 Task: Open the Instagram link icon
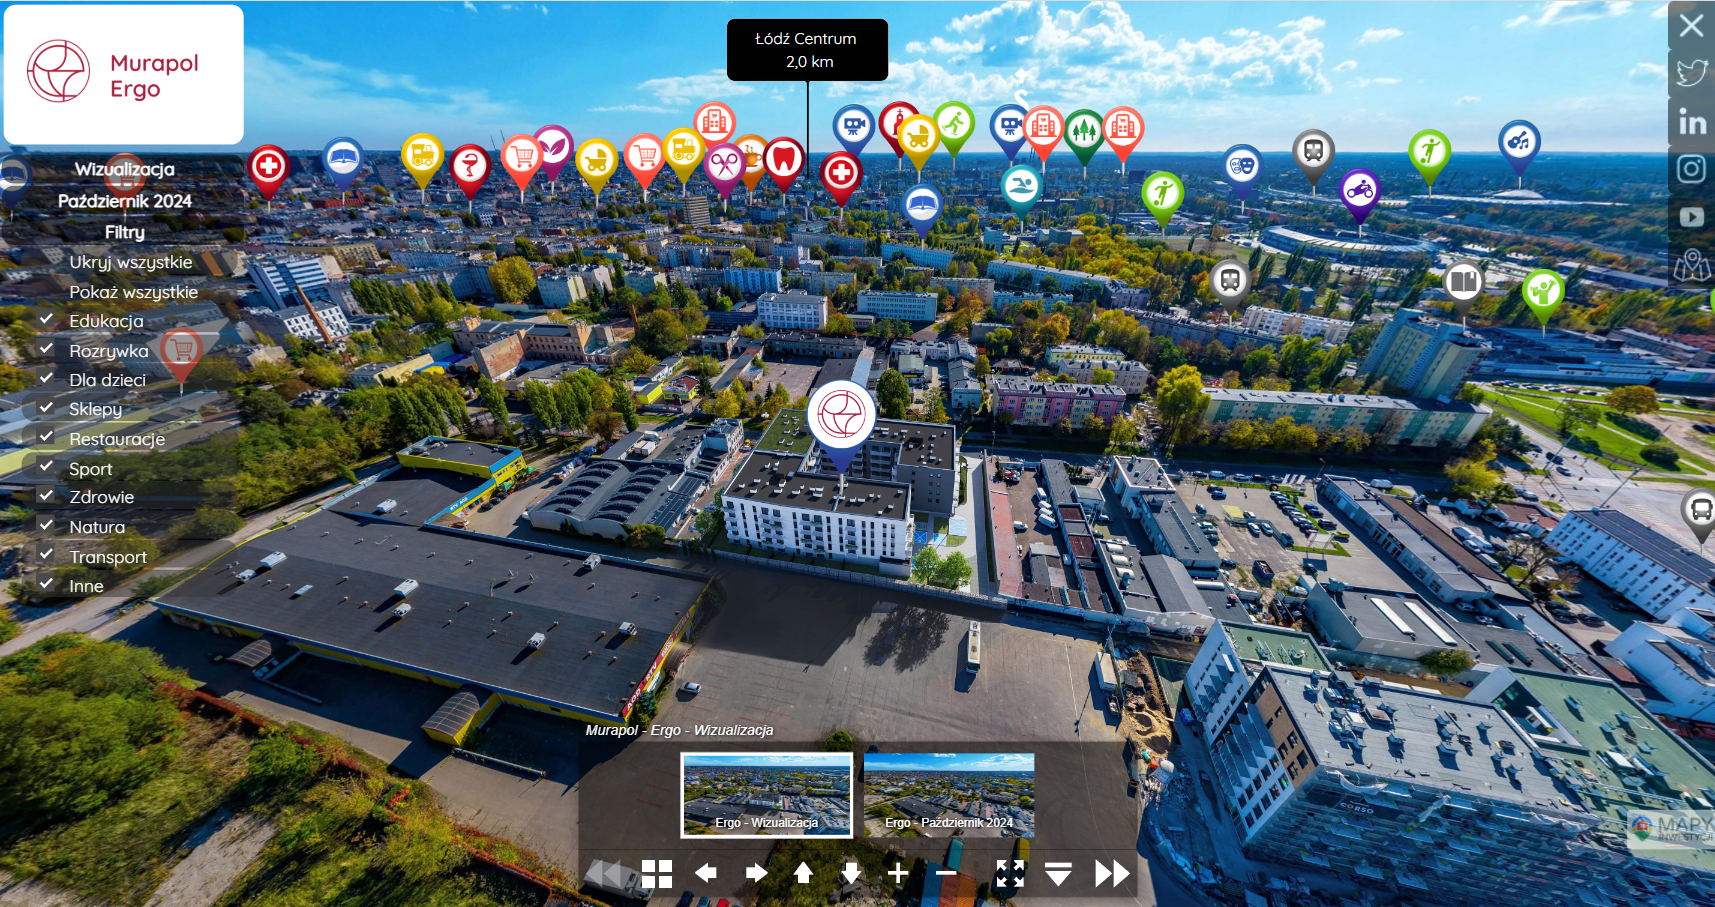coord(1691,169)
